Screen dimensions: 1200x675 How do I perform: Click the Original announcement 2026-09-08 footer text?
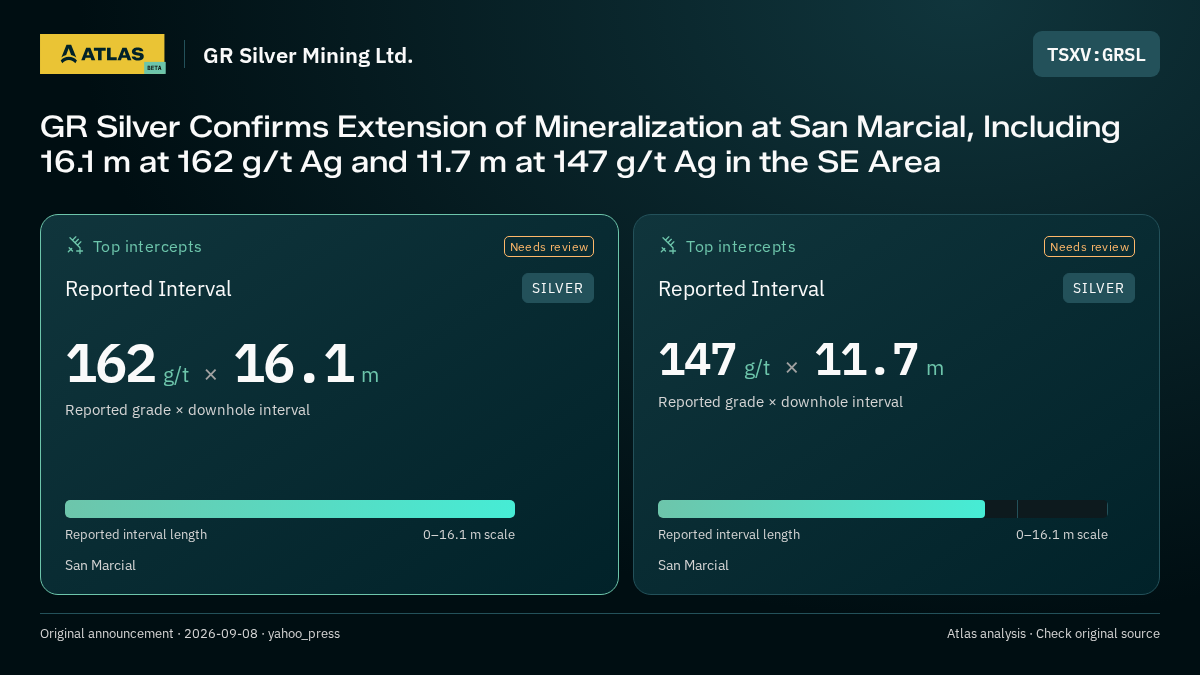click(190, 634)
